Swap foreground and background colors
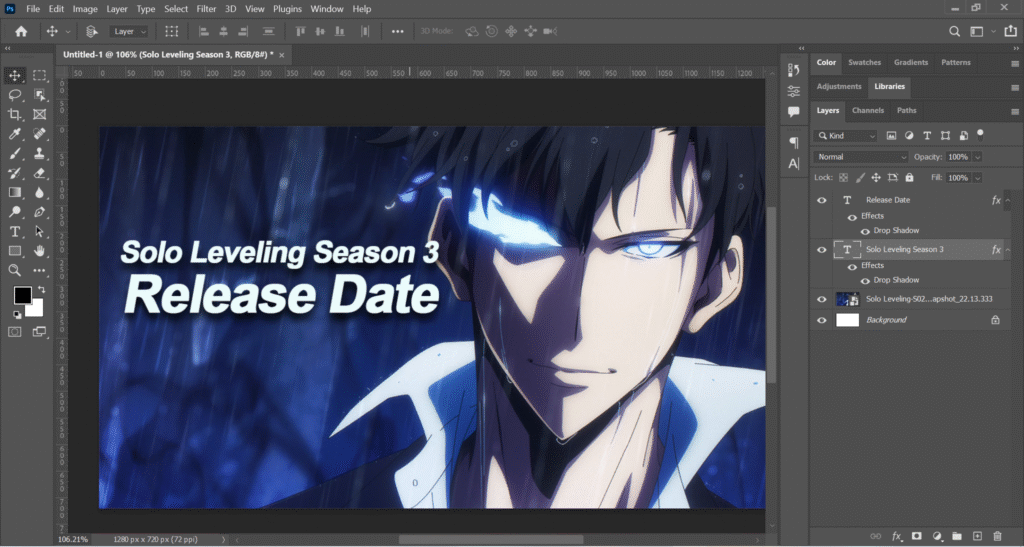The height and width of the screenshot is (547, 1024). tap(41, 289)
